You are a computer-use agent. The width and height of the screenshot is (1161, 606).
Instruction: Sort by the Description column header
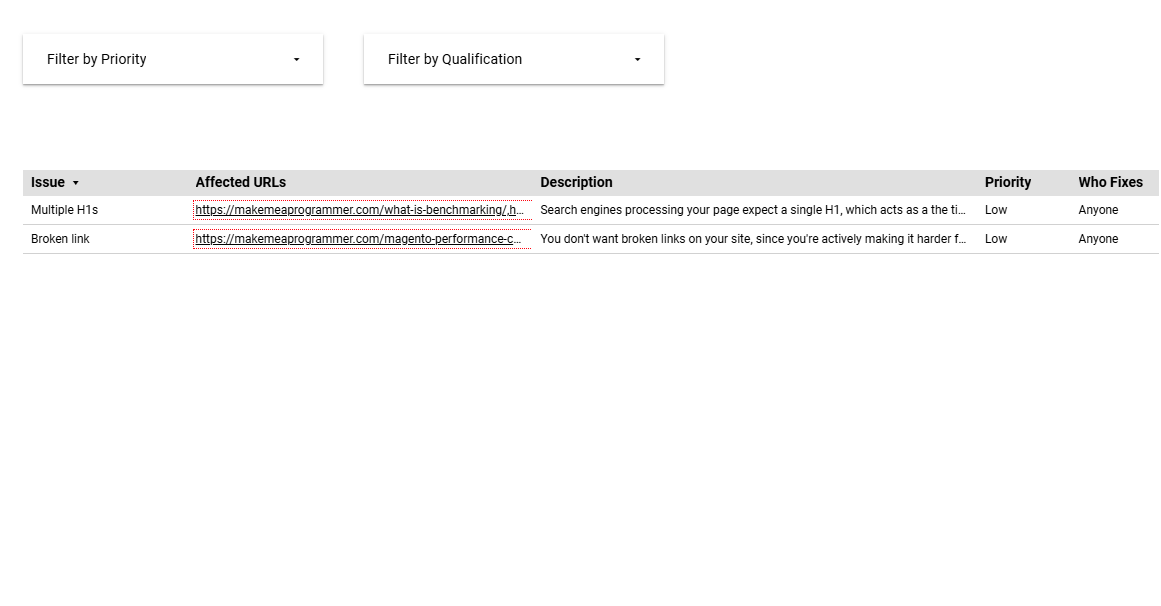(576, 182)
